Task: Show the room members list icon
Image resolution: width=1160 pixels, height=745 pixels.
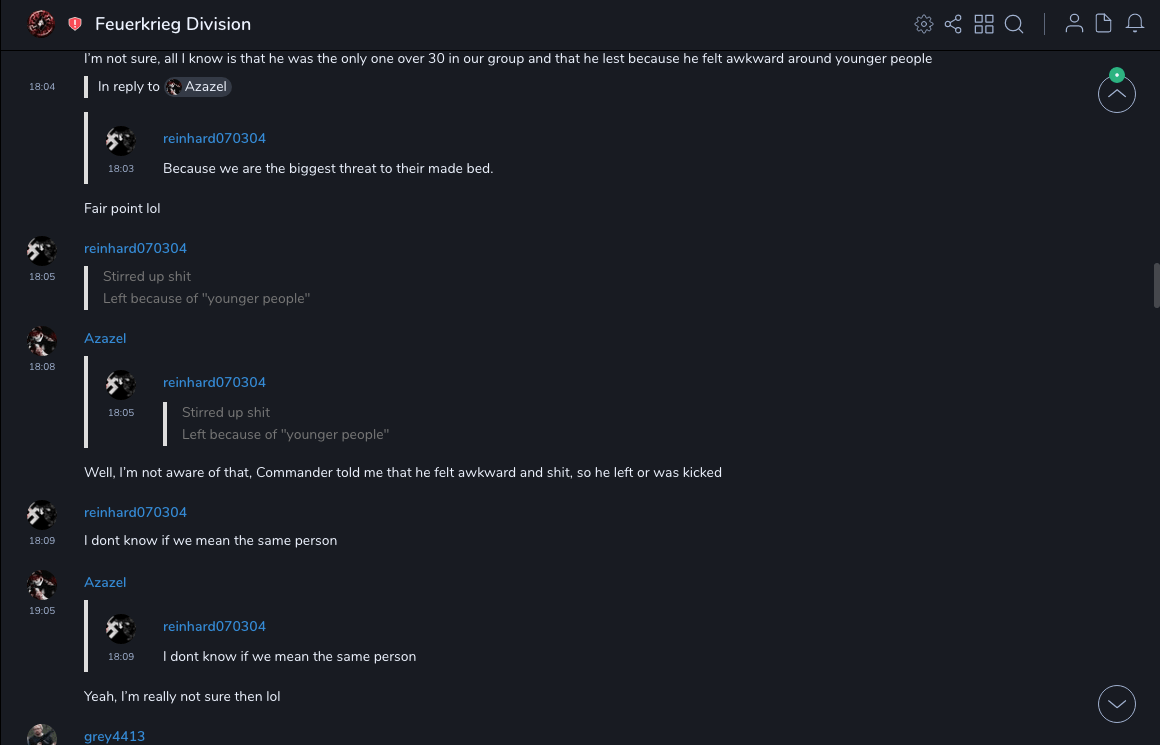Action: [1074, 24]
